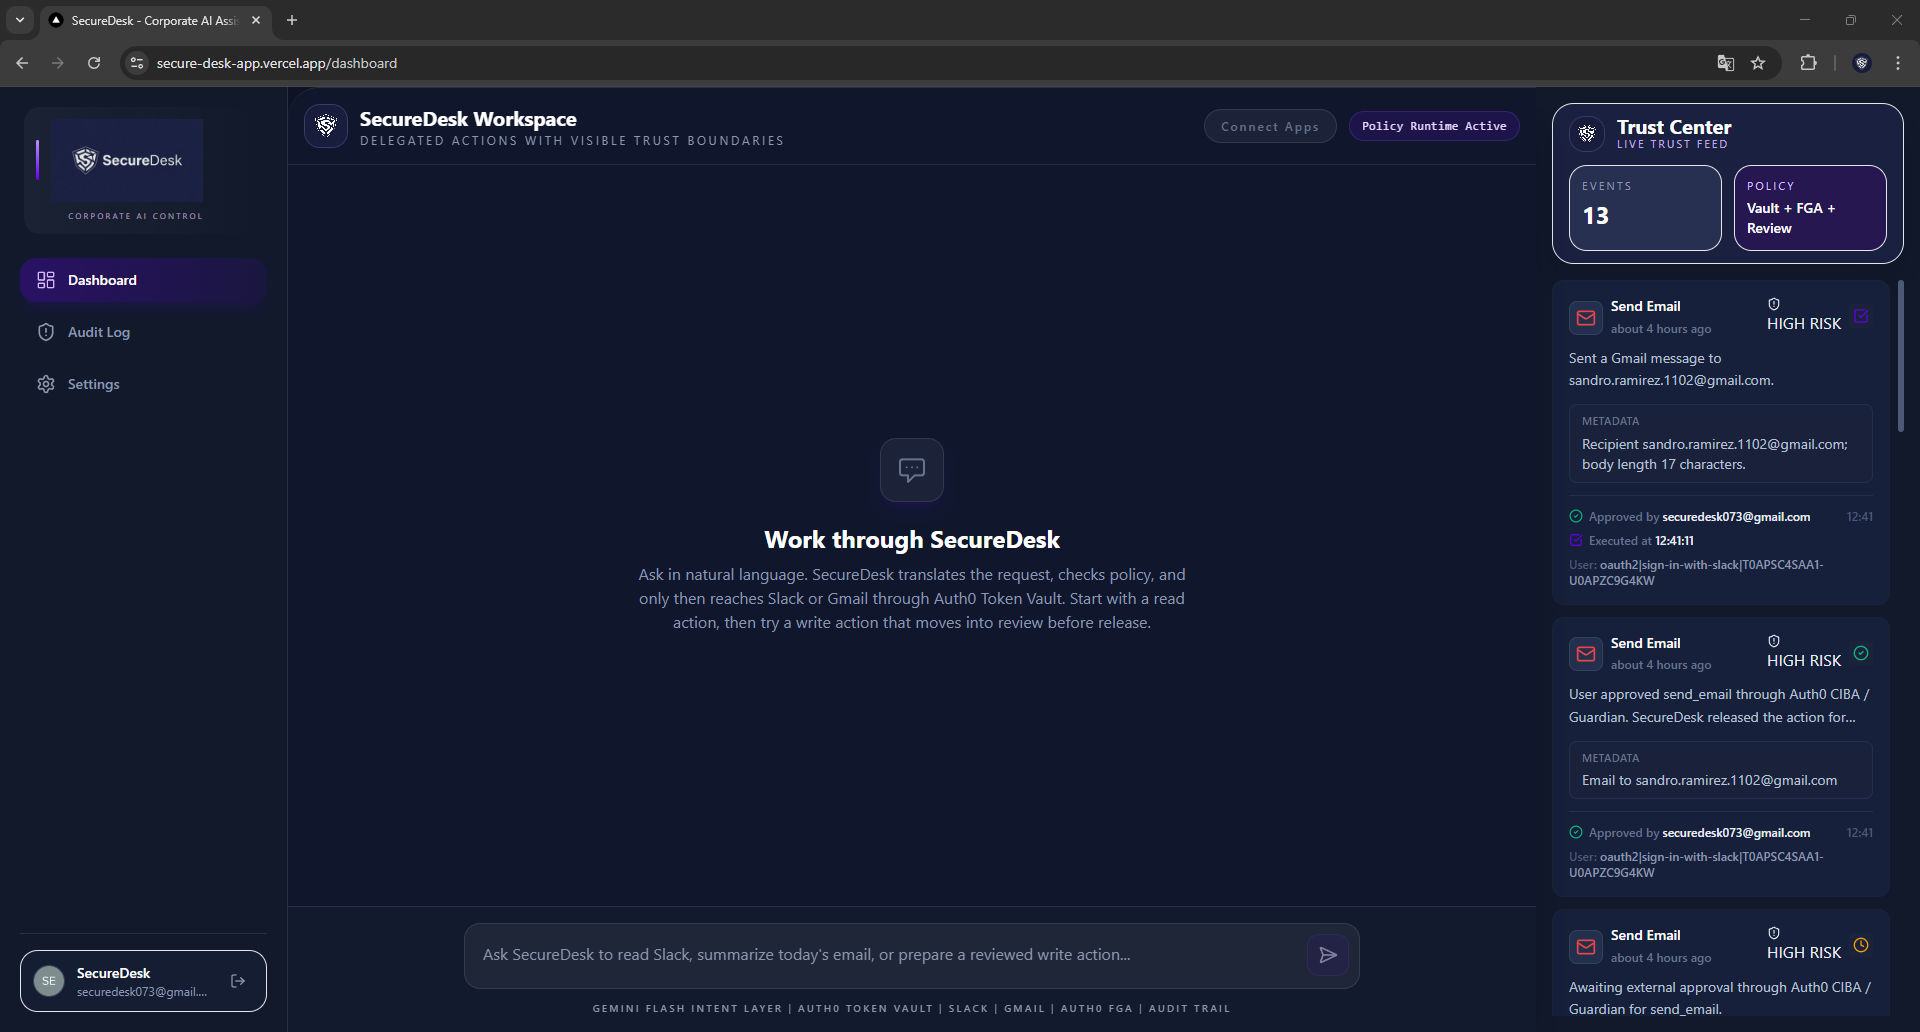
Task: Click the browser forward arrow
Action: (x=58, y=63)
